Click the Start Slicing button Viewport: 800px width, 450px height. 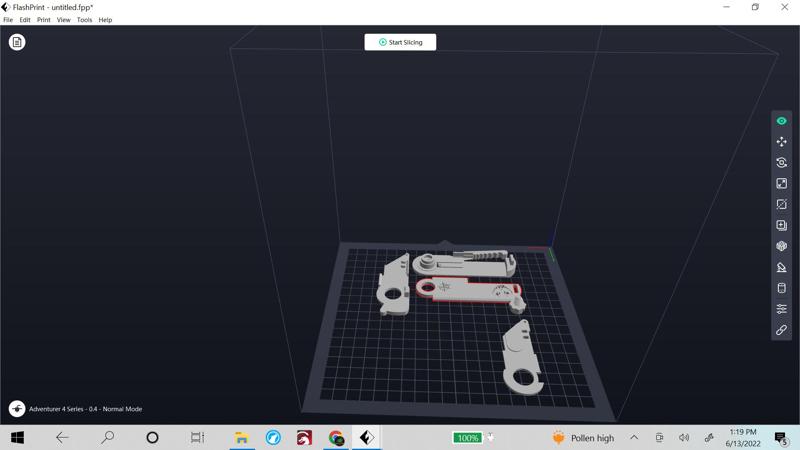(x=400, y=42)
